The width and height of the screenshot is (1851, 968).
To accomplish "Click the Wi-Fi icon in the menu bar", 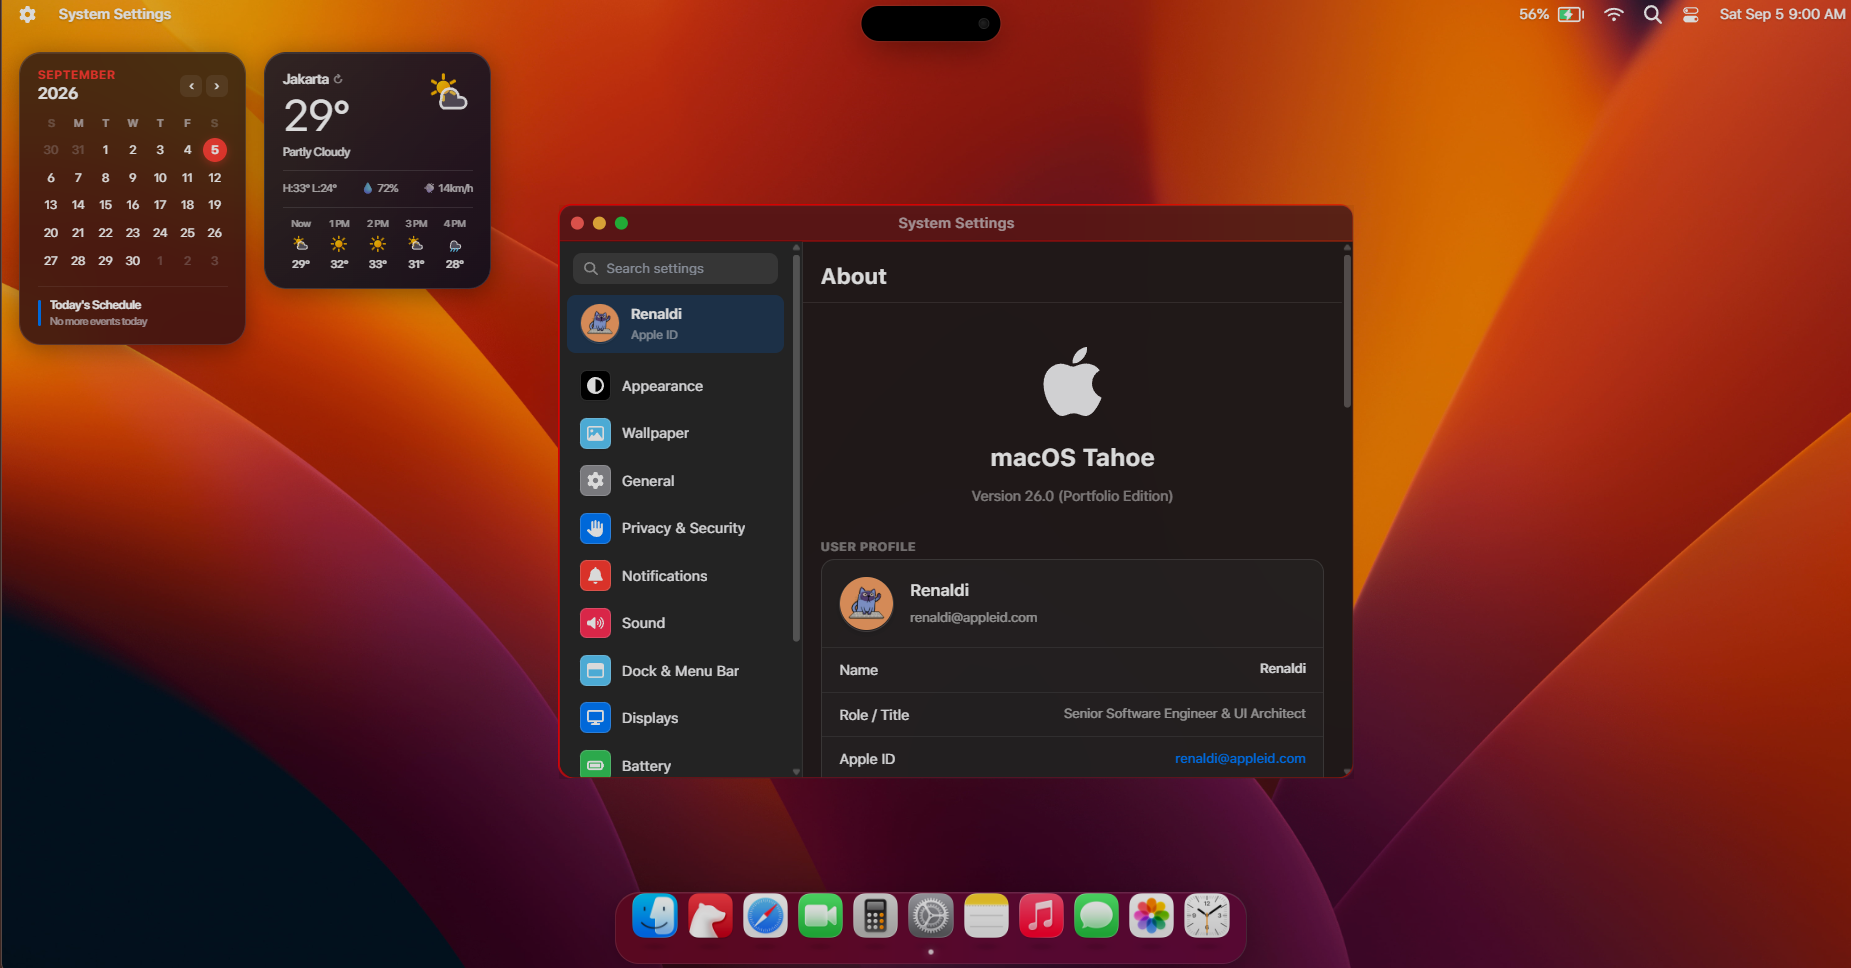I will pyautogui.click(x=1613, y=14).
